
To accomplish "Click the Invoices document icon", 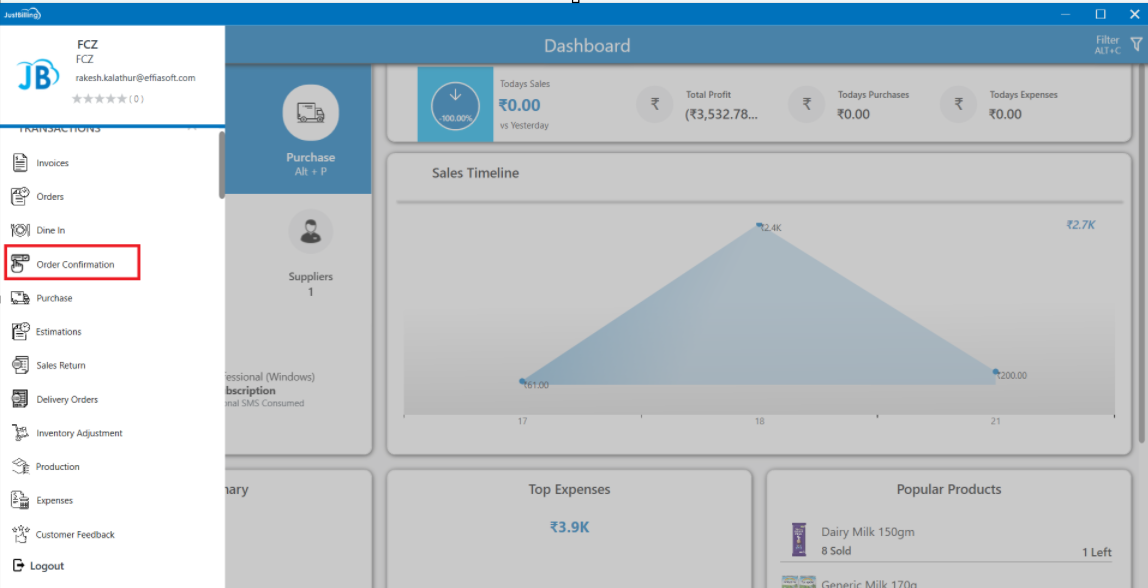I will pos(20,163).
